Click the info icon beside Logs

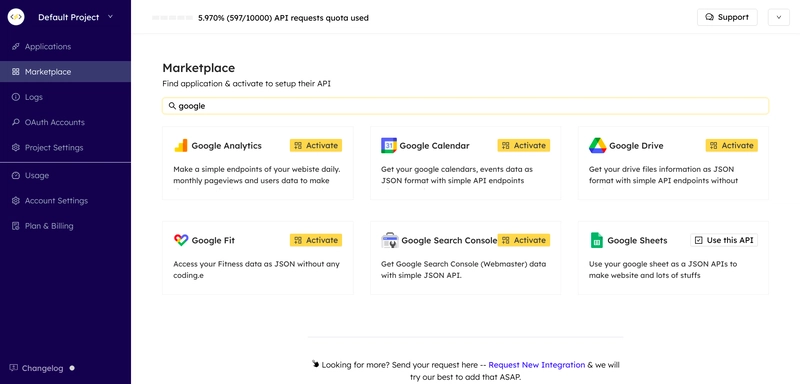[x=16, y=97]
